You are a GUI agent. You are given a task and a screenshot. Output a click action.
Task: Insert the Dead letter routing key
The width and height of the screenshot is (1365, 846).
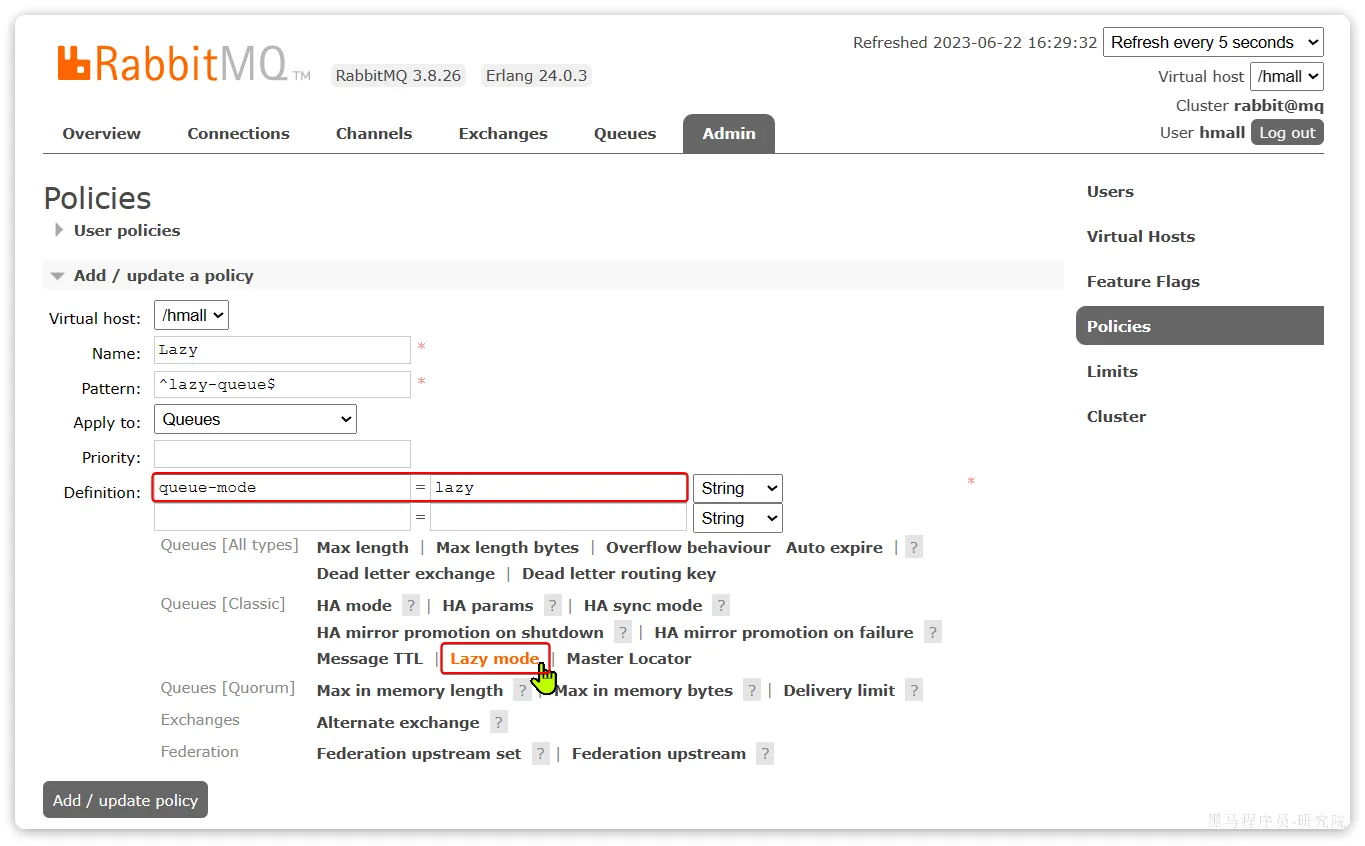(619, 573)
